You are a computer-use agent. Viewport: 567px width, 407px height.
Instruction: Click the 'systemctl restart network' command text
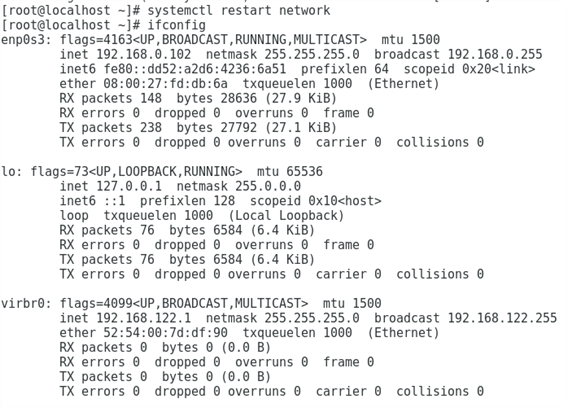239,10
